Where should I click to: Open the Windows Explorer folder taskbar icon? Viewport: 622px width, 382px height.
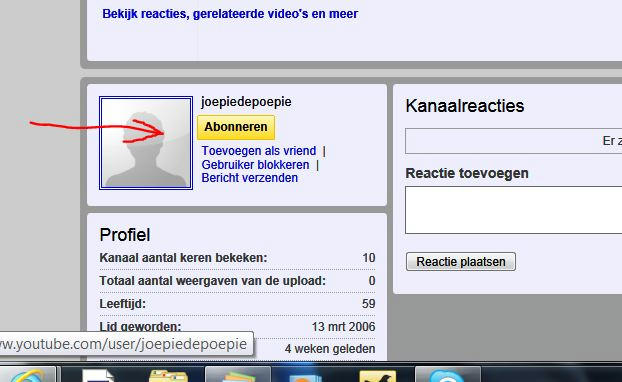[x=169, y=376]
